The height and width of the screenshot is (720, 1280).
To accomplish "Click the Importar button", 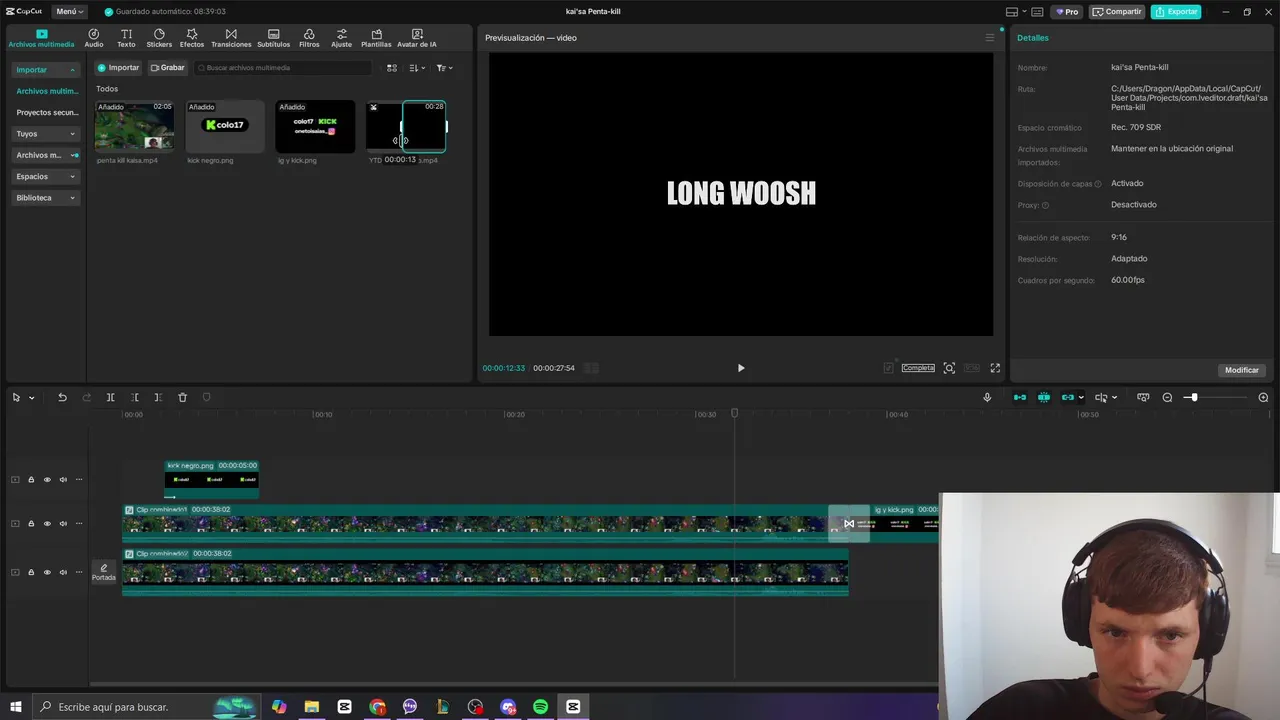I will (118, 68).
